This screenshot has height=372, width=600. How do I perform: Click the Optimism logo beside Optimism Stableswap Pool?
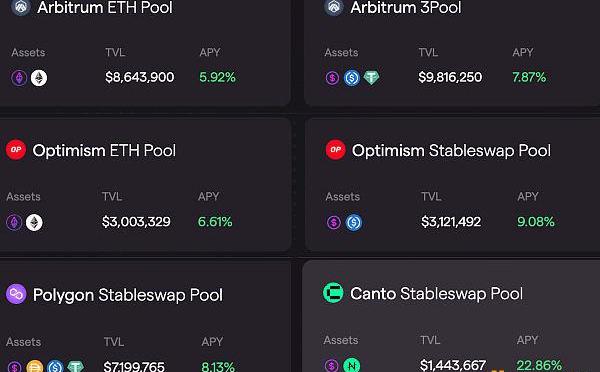click(336, 150)
